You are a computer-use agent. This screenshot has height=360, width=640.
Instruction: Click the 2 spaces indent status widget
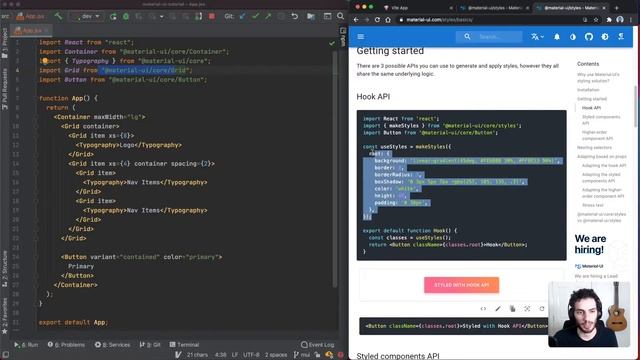276,355
